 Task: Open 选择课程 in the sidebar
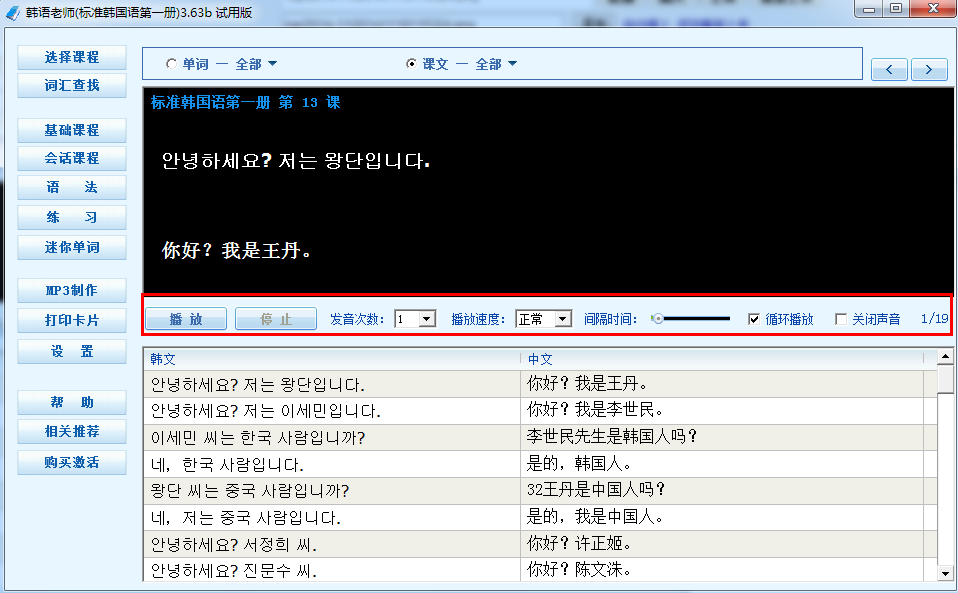[72, 57]
